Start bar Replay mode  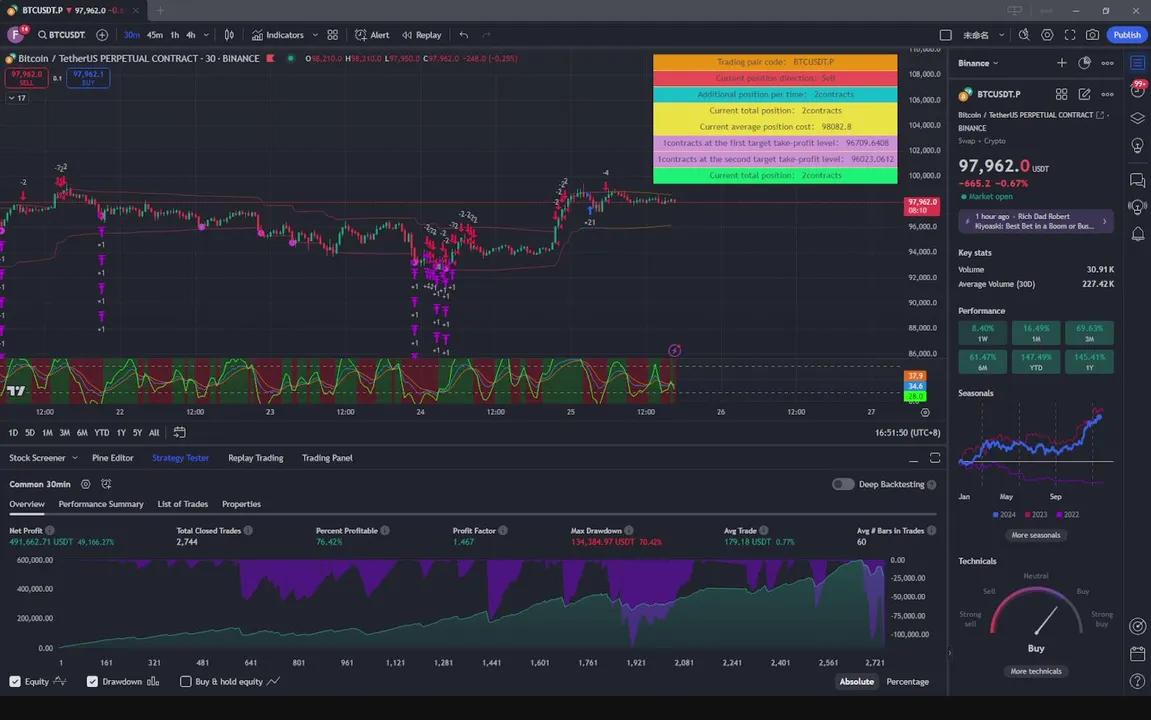tap(421, 34)
